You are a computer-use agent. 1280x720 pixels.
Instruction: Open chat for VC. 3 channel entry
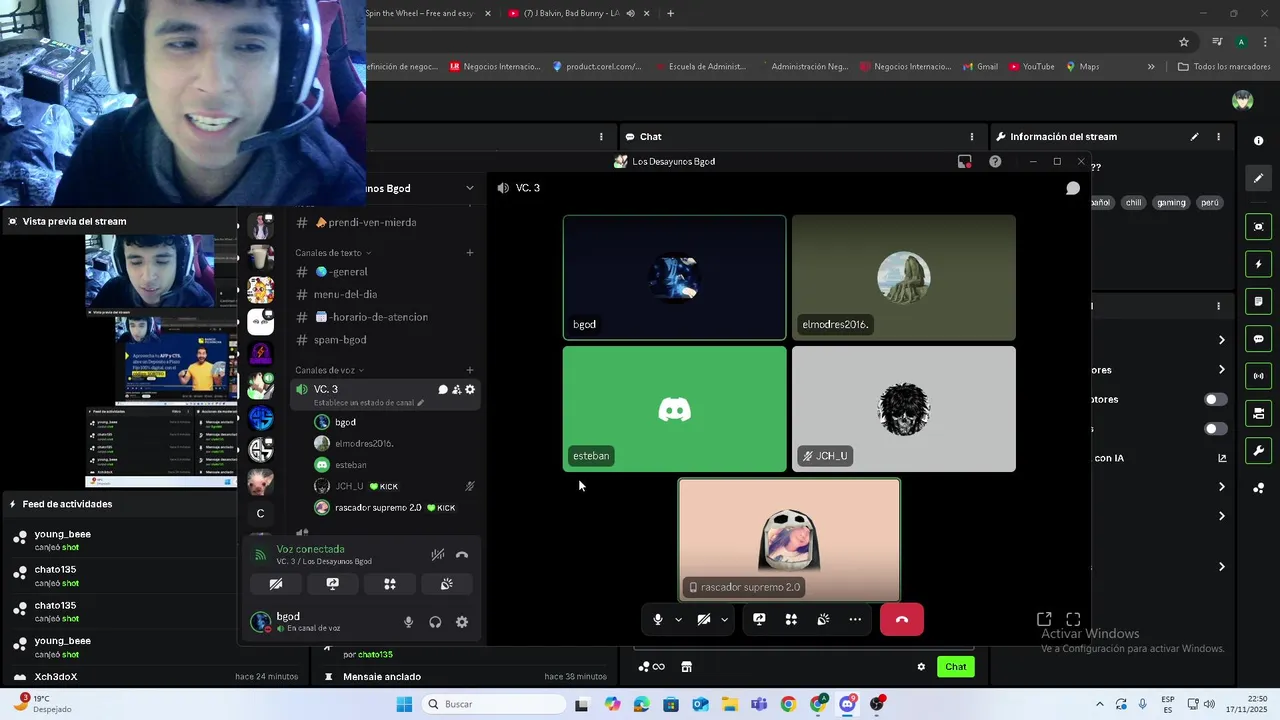point(443,389)
